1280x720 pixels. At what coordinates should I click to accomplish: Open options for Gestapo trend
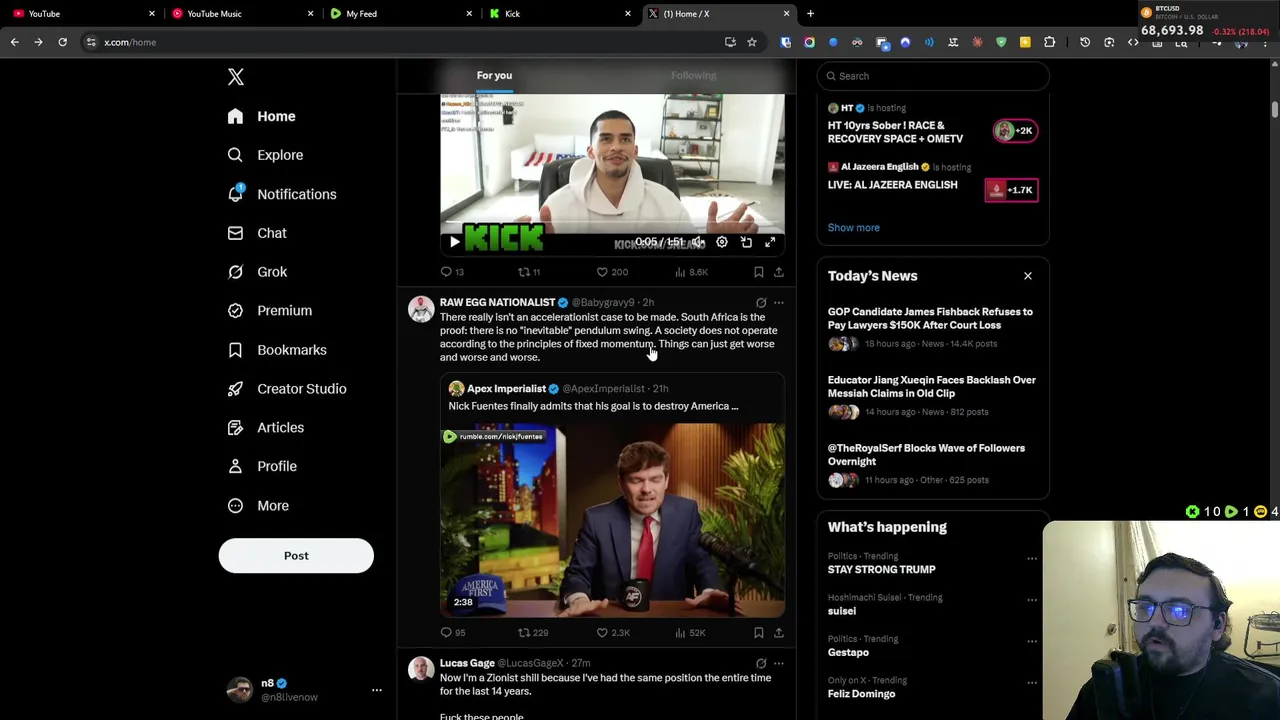tap(1031, 641)
